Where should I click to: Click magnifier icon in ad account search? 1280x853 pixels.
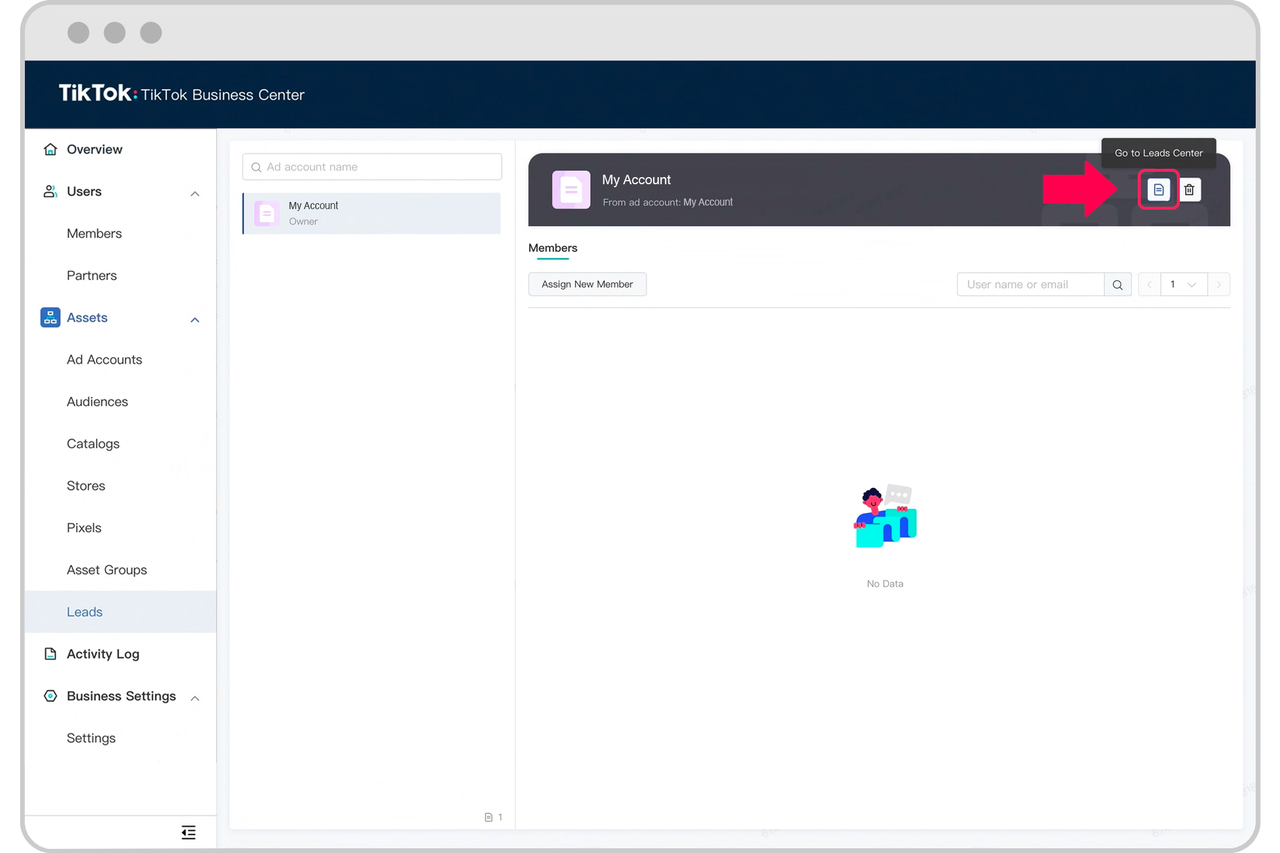pyautogui.click(x=257, y=167)
